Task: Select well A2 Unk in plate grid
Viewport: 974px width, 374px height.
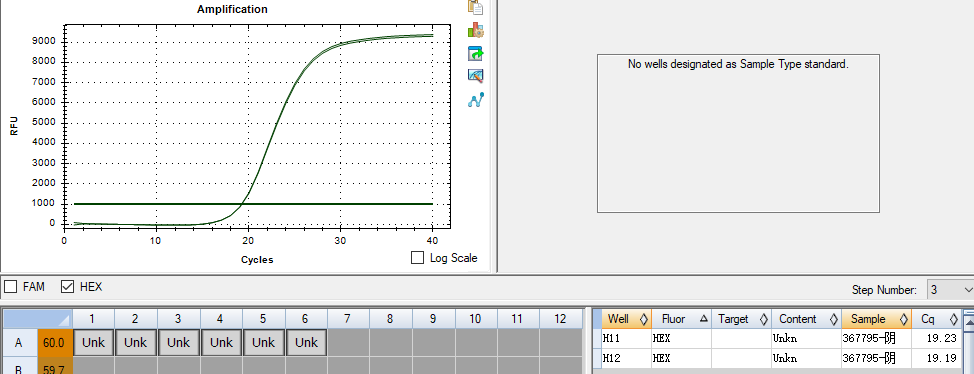Action: (135, 342)
